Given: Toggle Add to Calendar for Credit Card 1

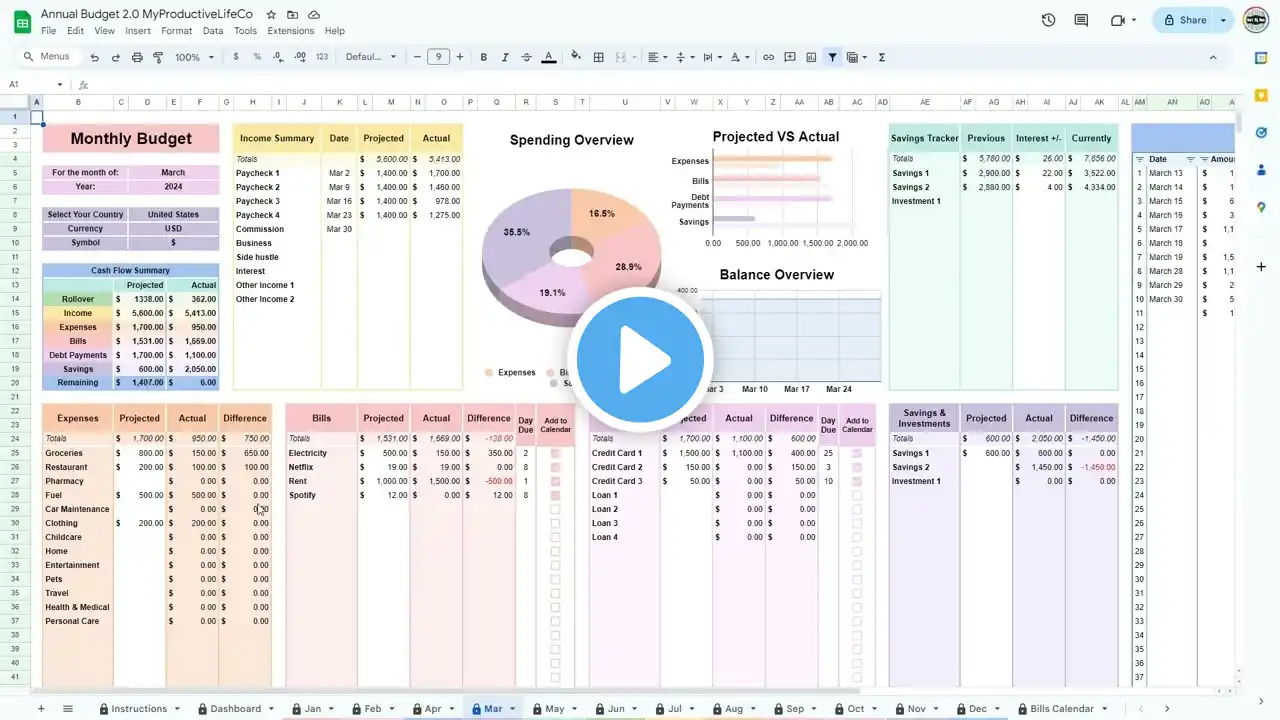Looking at the screenshot, I should click(857, 453).
